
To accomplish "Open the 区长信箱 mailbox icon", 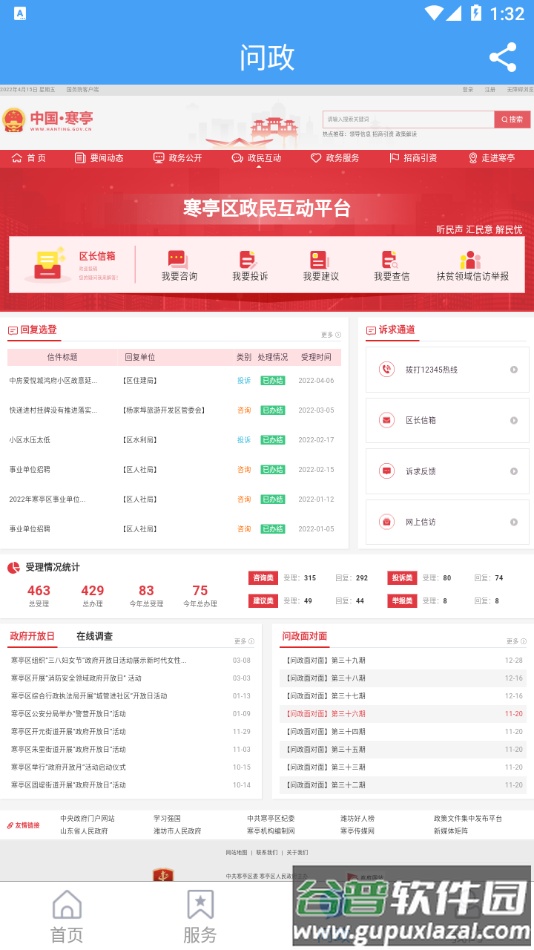I will [x=47, y=264].
